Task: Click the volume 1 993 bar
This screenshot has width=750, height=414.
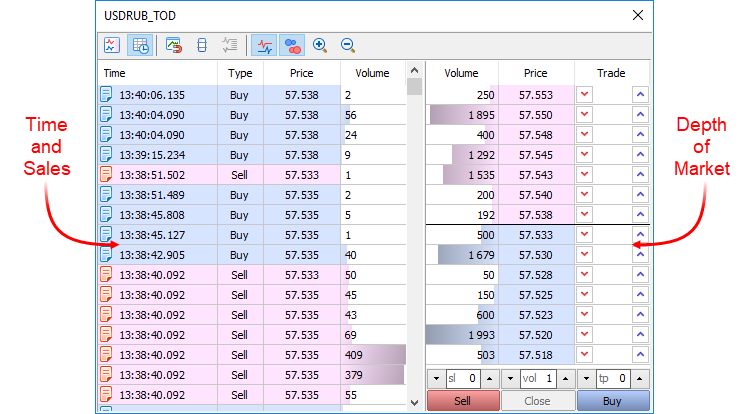Action: point(462,335)
